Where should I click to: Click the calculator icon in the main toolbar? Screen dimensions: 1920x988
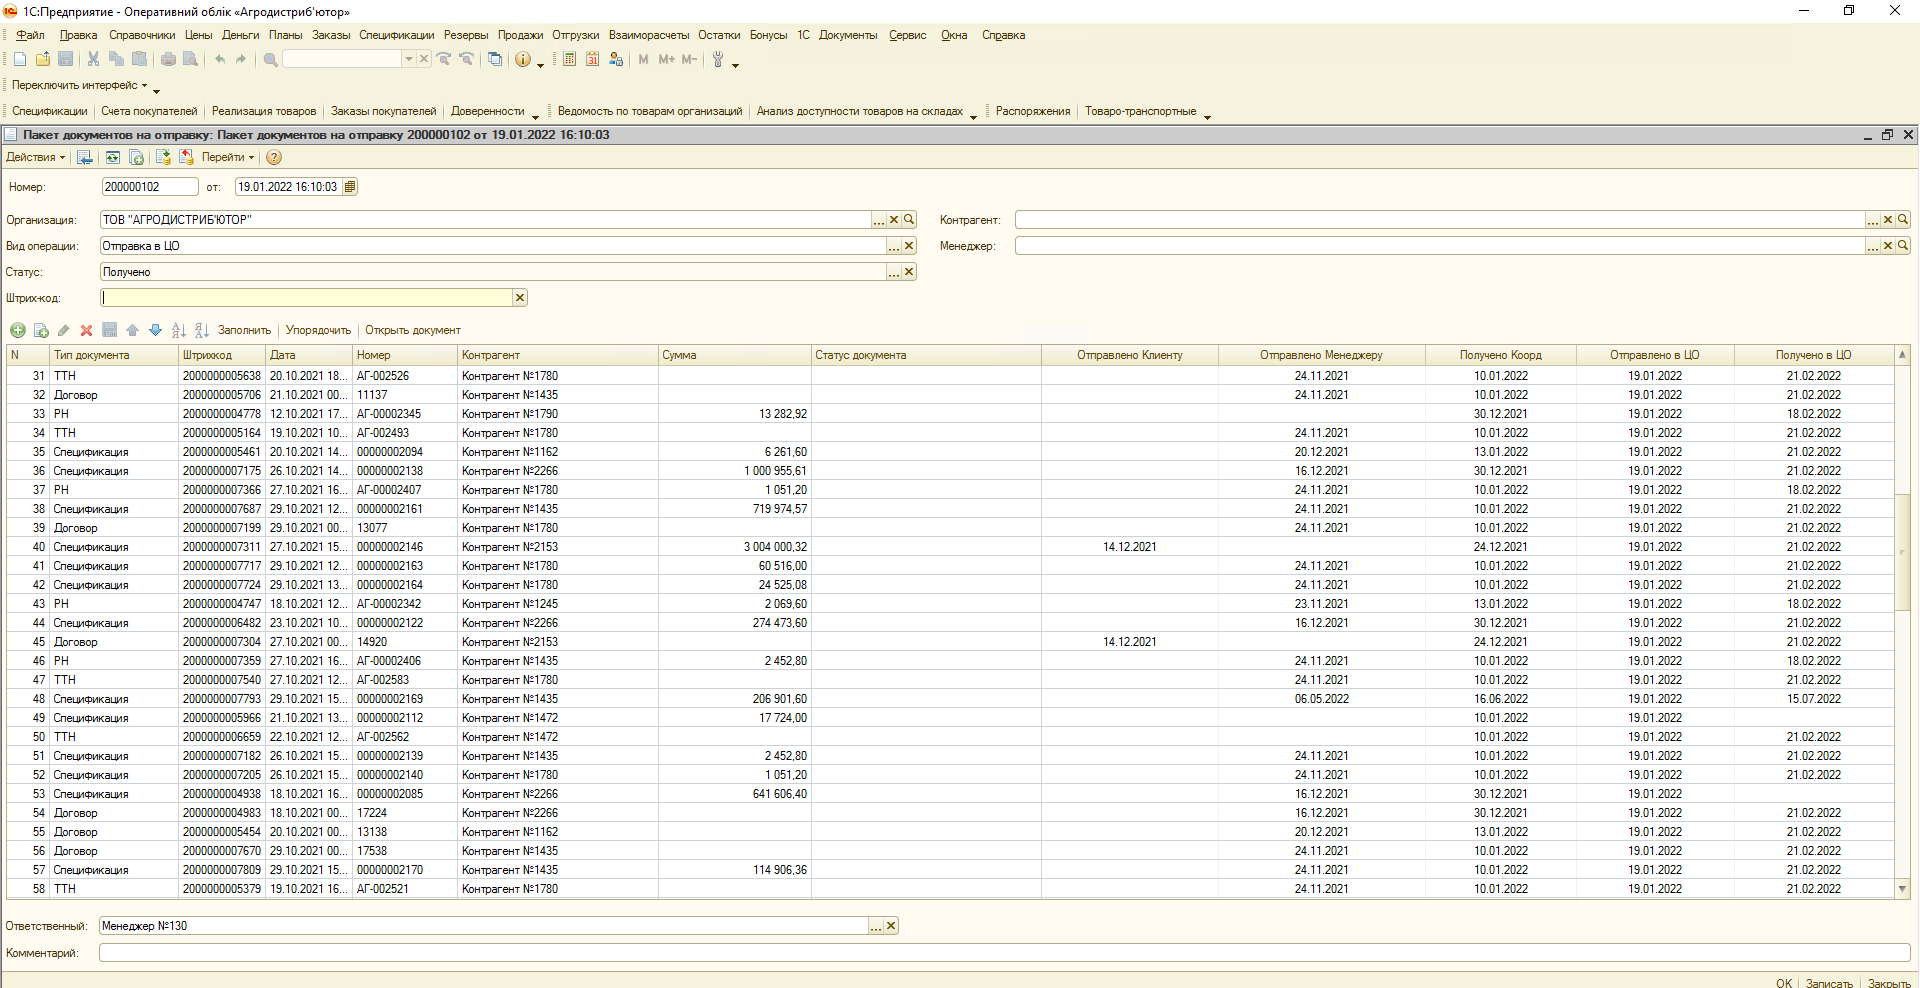[x=569, y=60]
